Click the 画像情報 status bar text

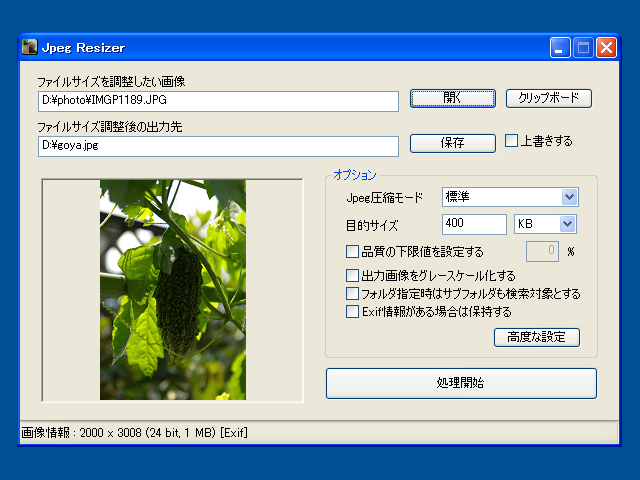[134, 433]
